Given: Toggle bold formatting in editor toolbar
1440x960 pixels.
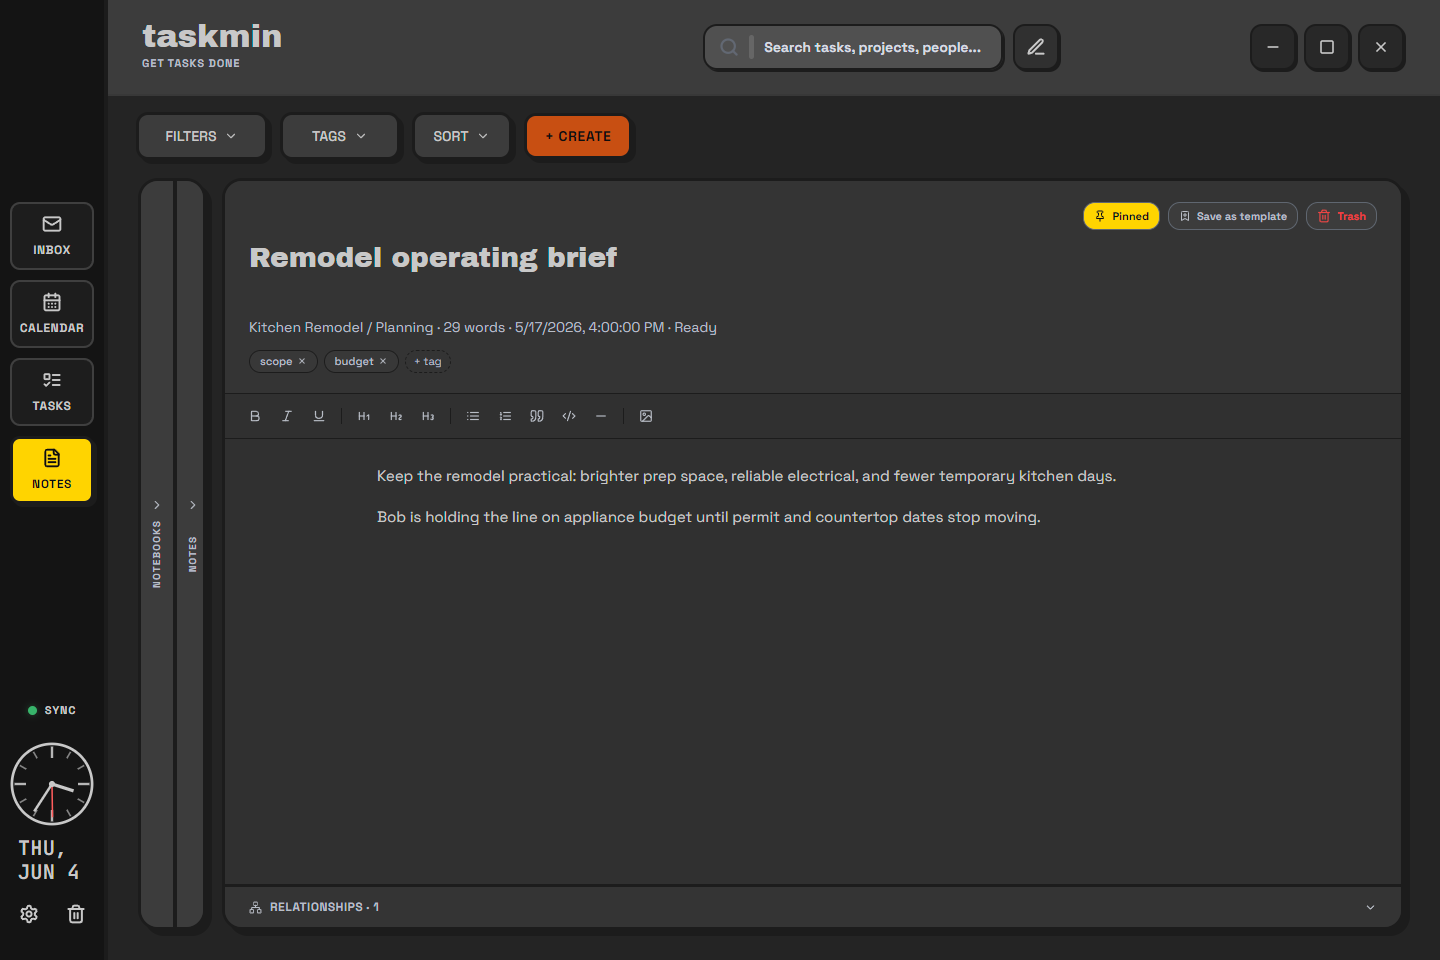Looking at the screenshot, I should pyautogui.click(x=255, y=416).
